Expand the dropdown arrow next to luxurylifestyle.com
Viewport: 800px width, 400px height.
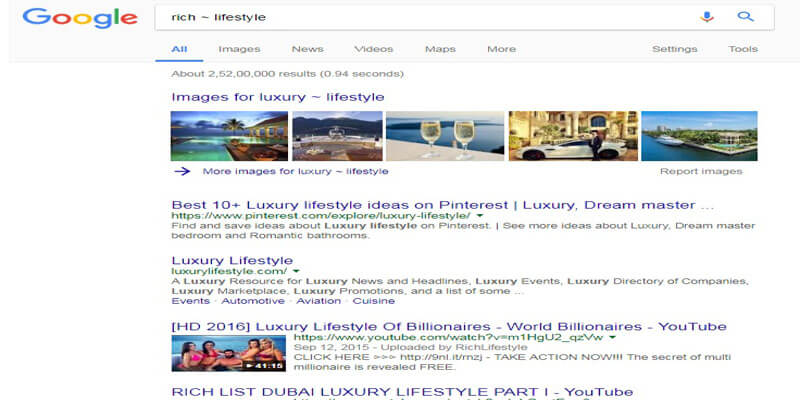[296, 272]
